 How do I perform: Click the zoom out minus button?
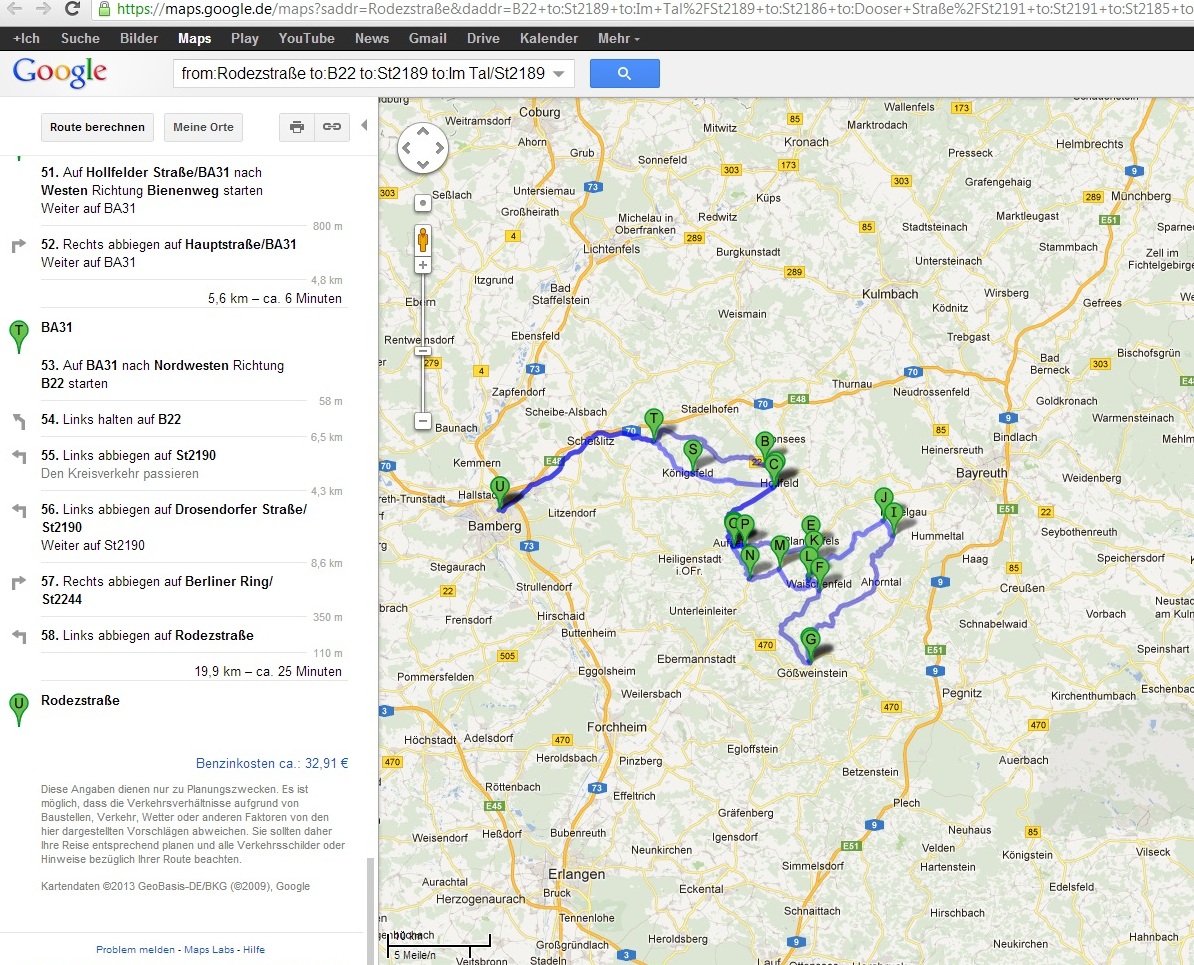(x=423, y=421)
